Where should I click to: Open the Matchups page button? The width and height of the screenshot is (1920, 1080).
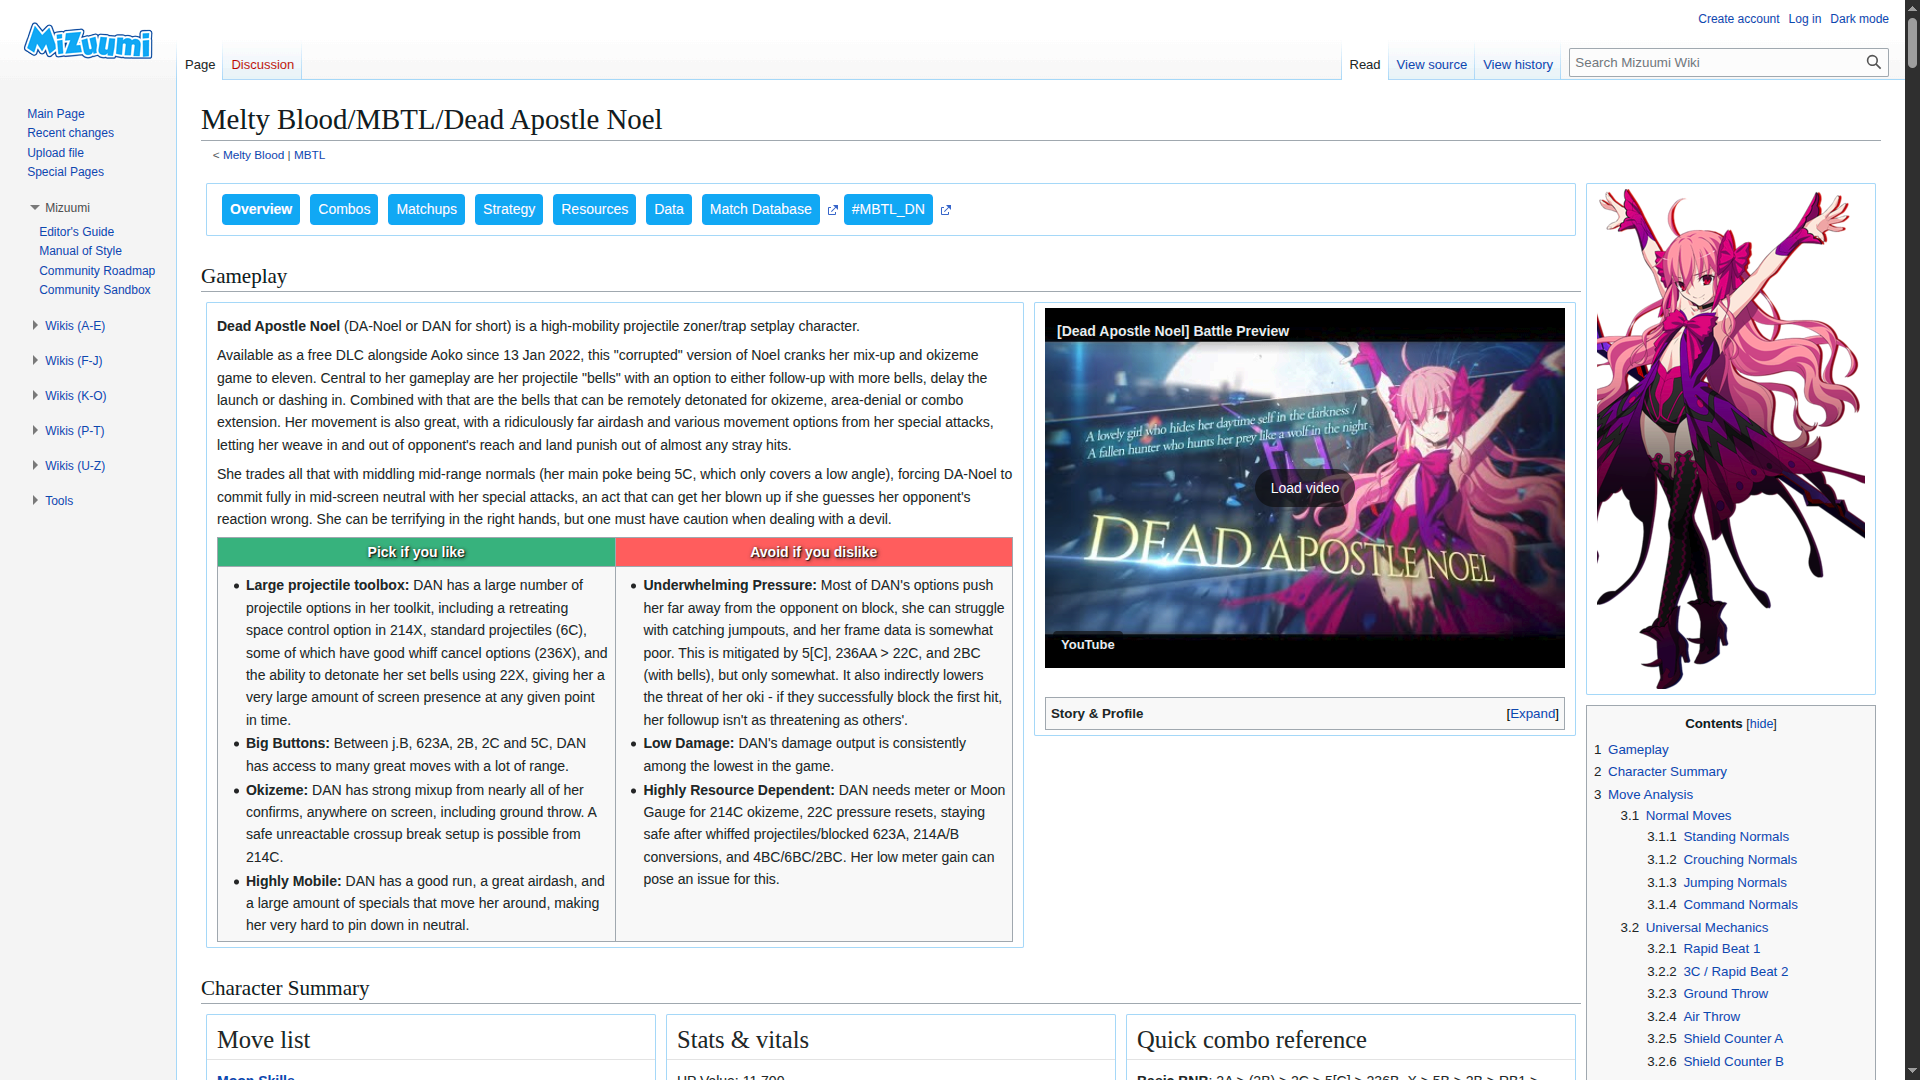click(x=426, y=210)
